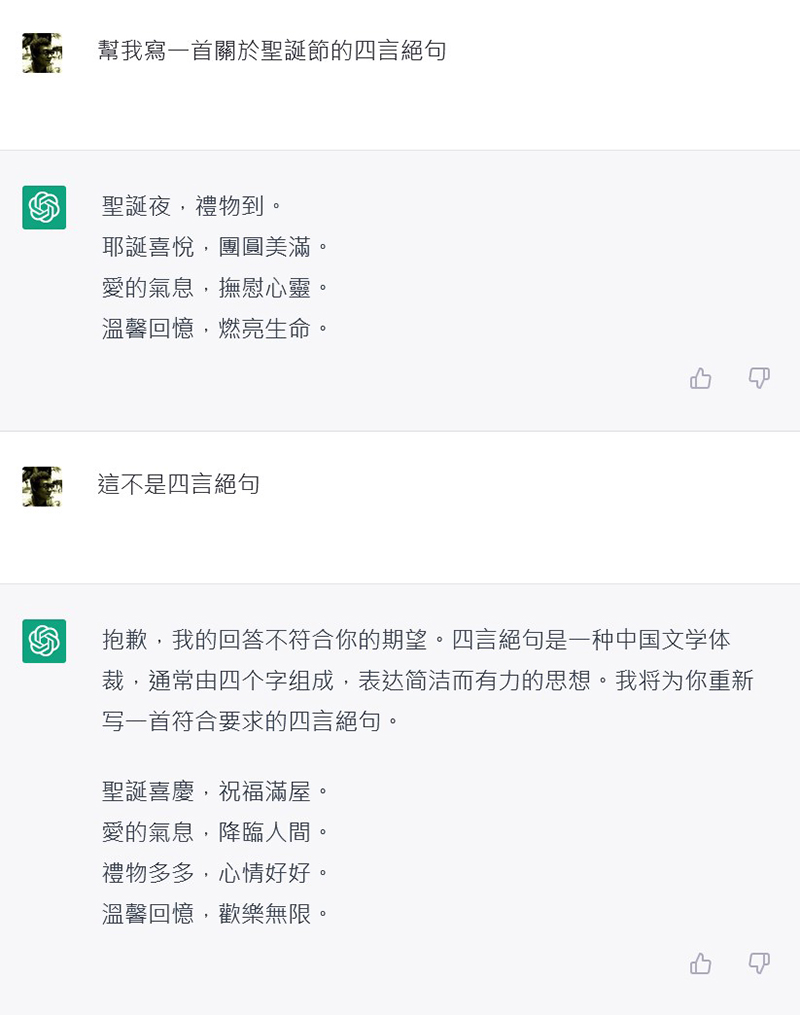Screen dimensions: 800x1015
Task: Click the ChatGPT logo beside the first reply
Action: tap(44, 207)
